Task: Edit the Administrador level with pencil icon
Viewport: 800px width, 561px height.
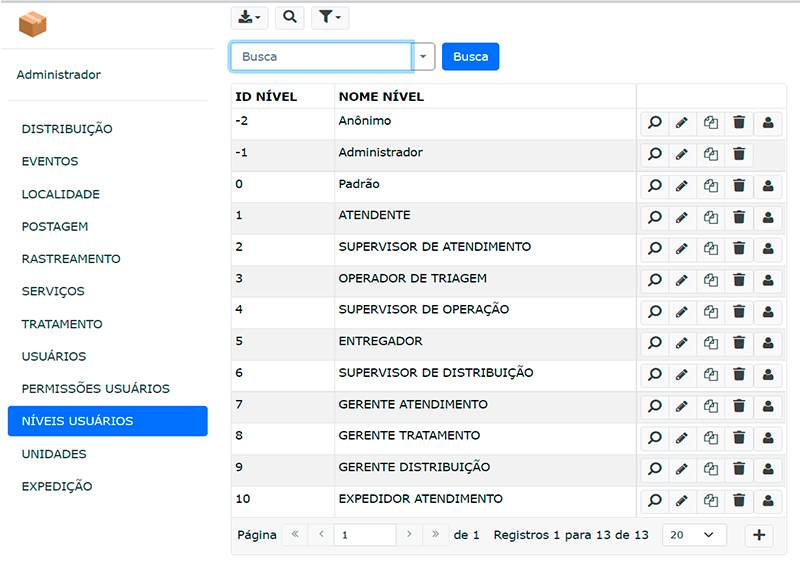Action: coord(682,155)
